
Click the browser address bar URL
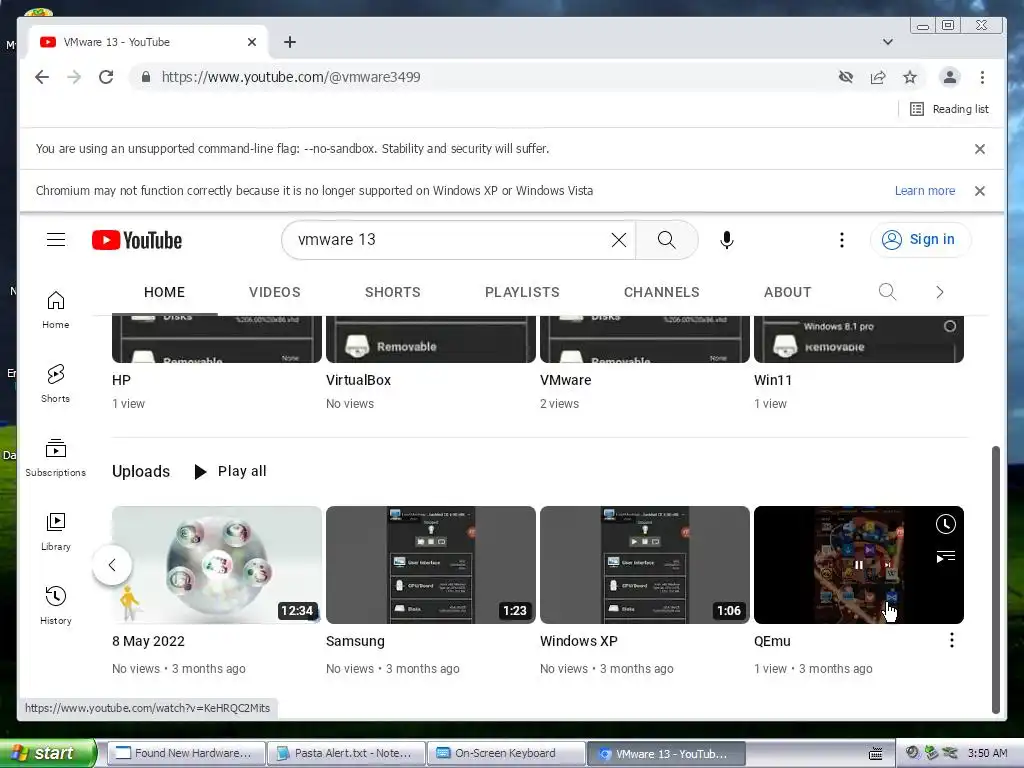(291, 77)
